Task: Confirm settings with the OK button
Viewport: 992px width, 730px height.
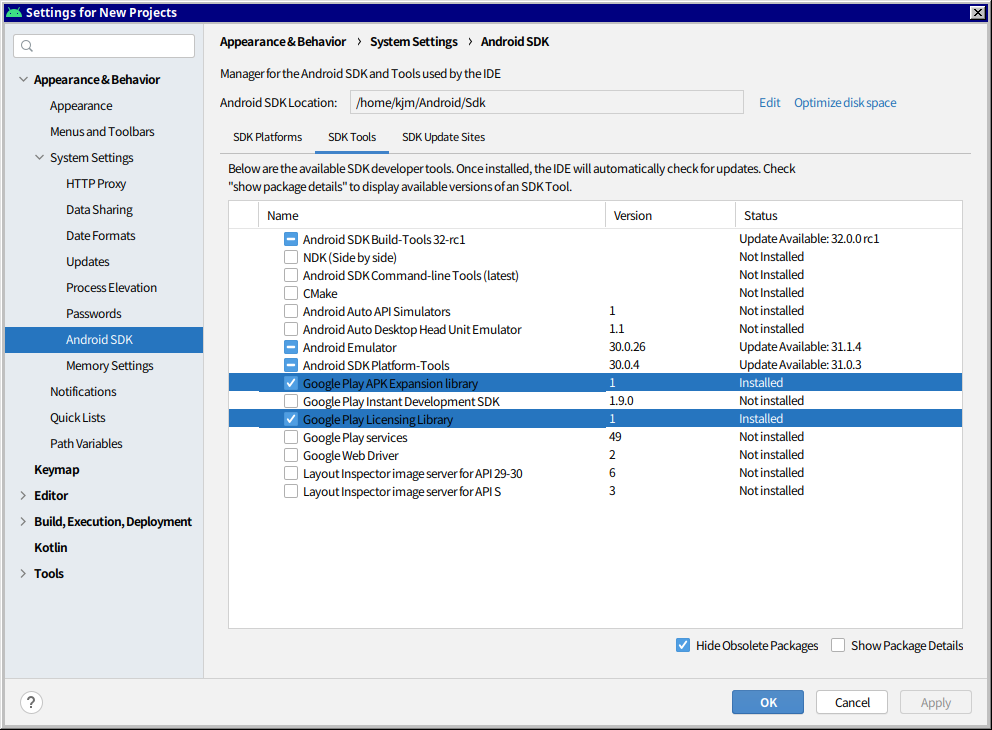Action: point(768,702)
